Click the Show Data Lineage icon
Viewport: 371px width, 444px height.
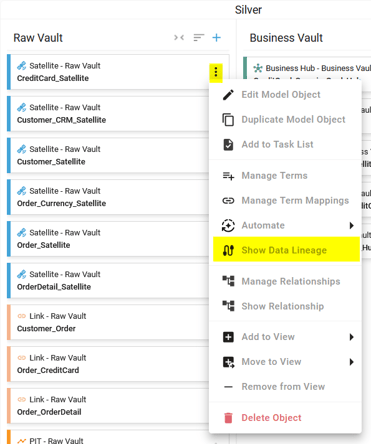coord(228,250)
